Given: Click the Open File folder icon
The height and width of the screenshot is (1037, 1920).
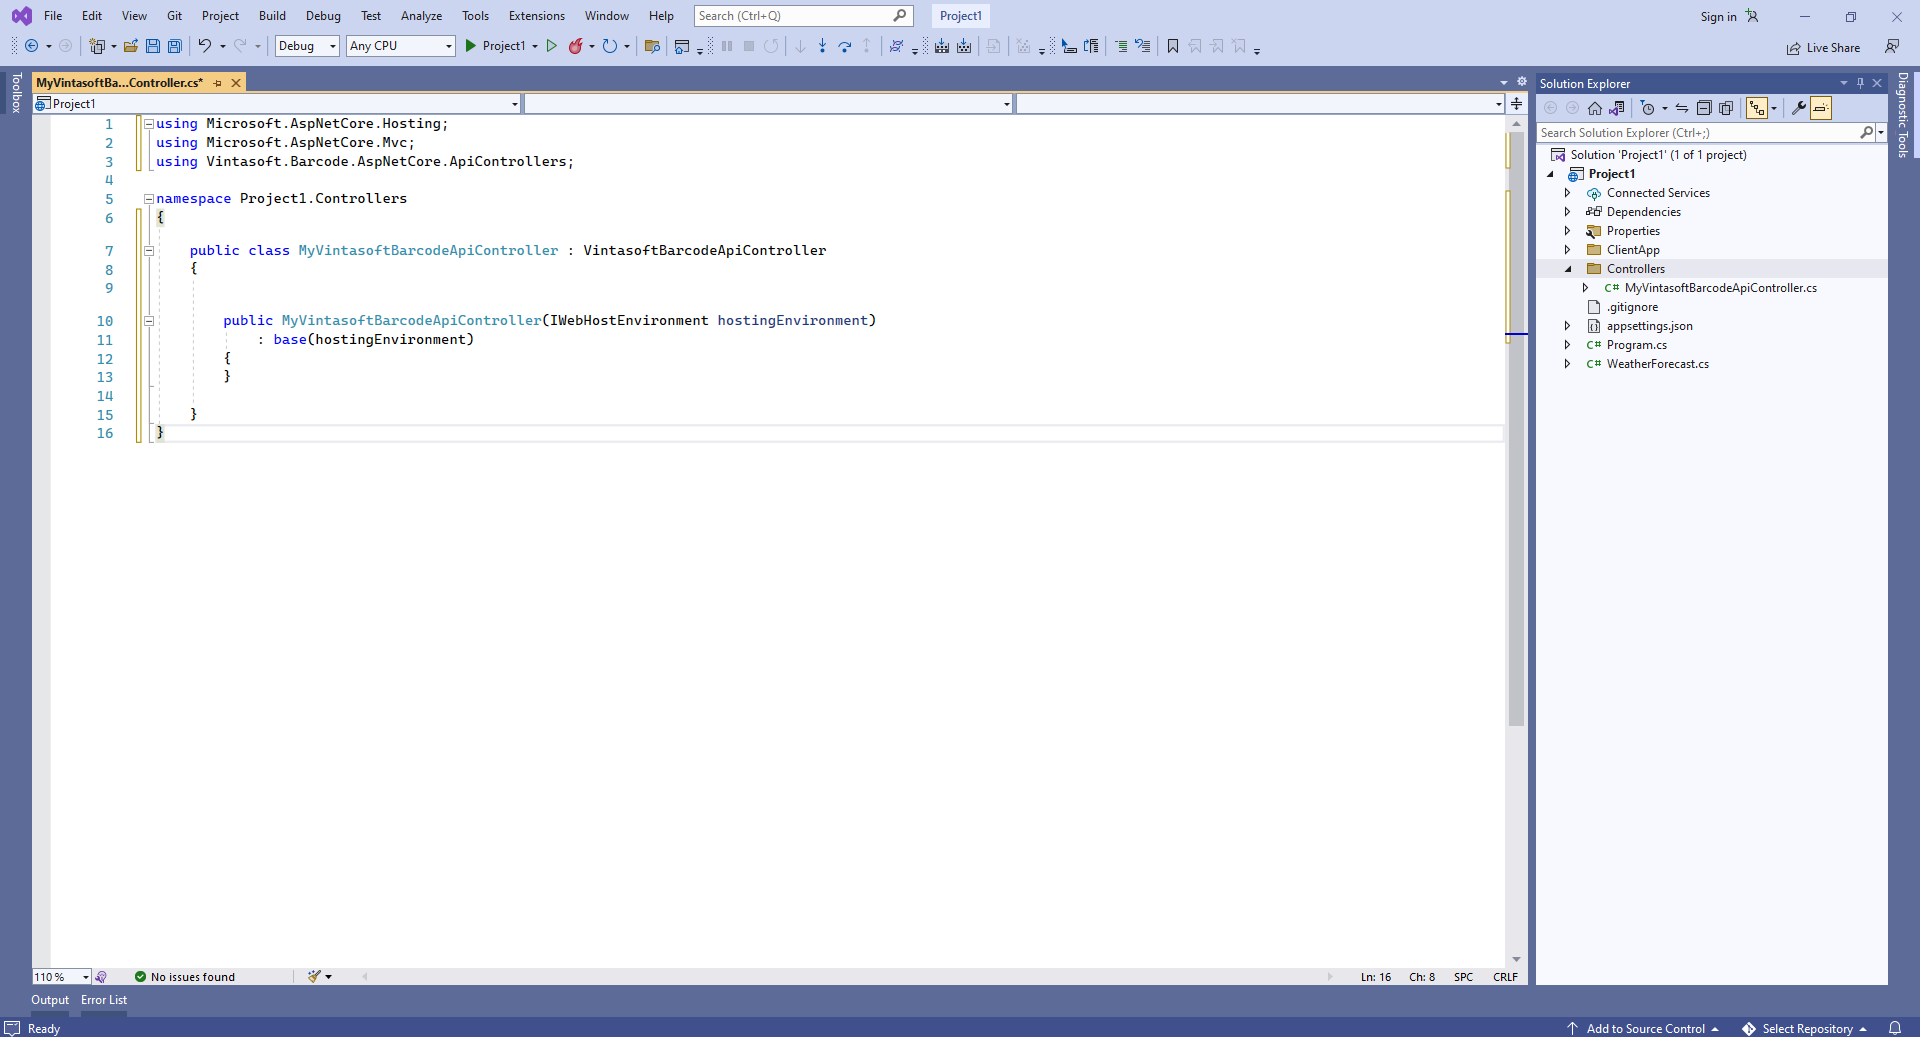Looking at the screenshot, I should point(131,46).
